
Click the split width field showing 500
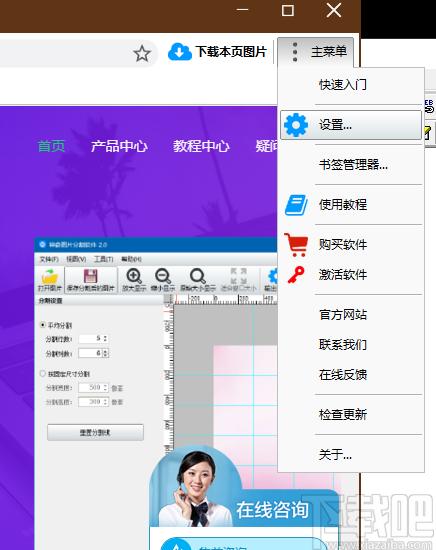tap(94, 388)
